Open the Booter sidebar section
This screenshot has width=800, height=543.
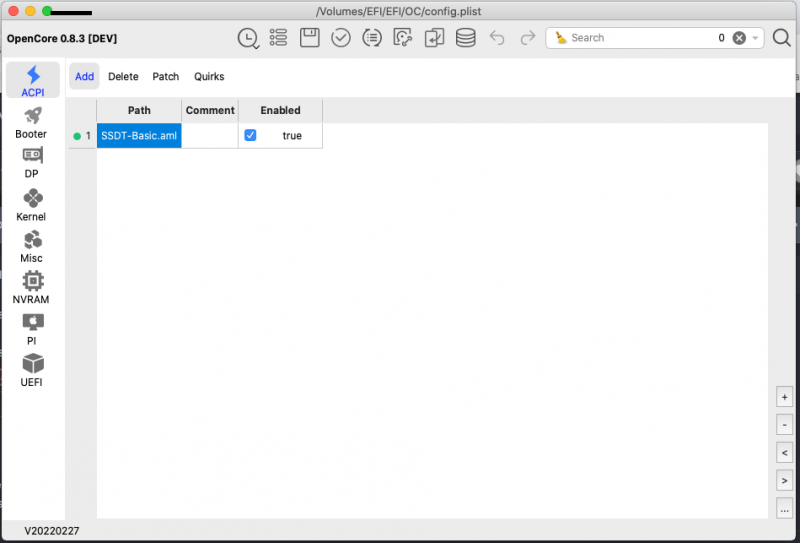click(31, 122)
